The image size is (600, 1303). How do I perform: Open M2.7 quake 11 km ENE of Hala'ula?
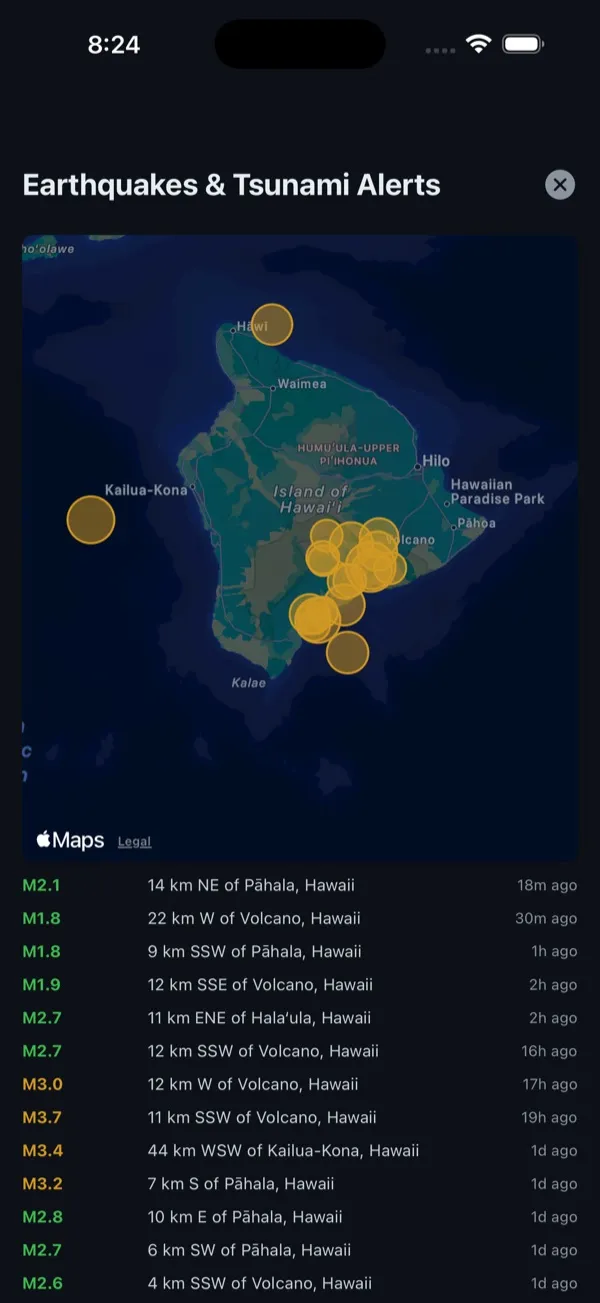tap(299, 1017)
